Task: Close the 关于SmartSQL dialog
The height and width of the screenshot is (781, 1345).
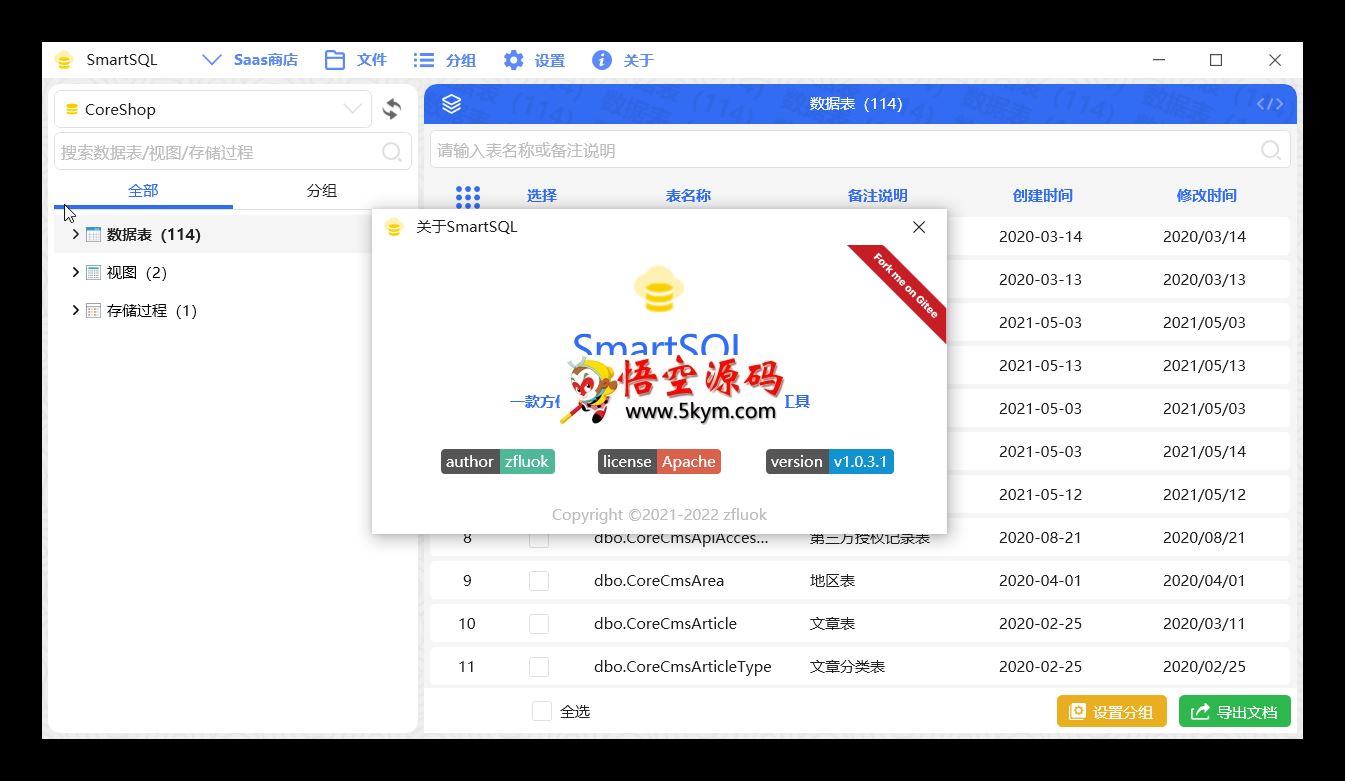Action: pyautogui.click(x=919, y=227)
